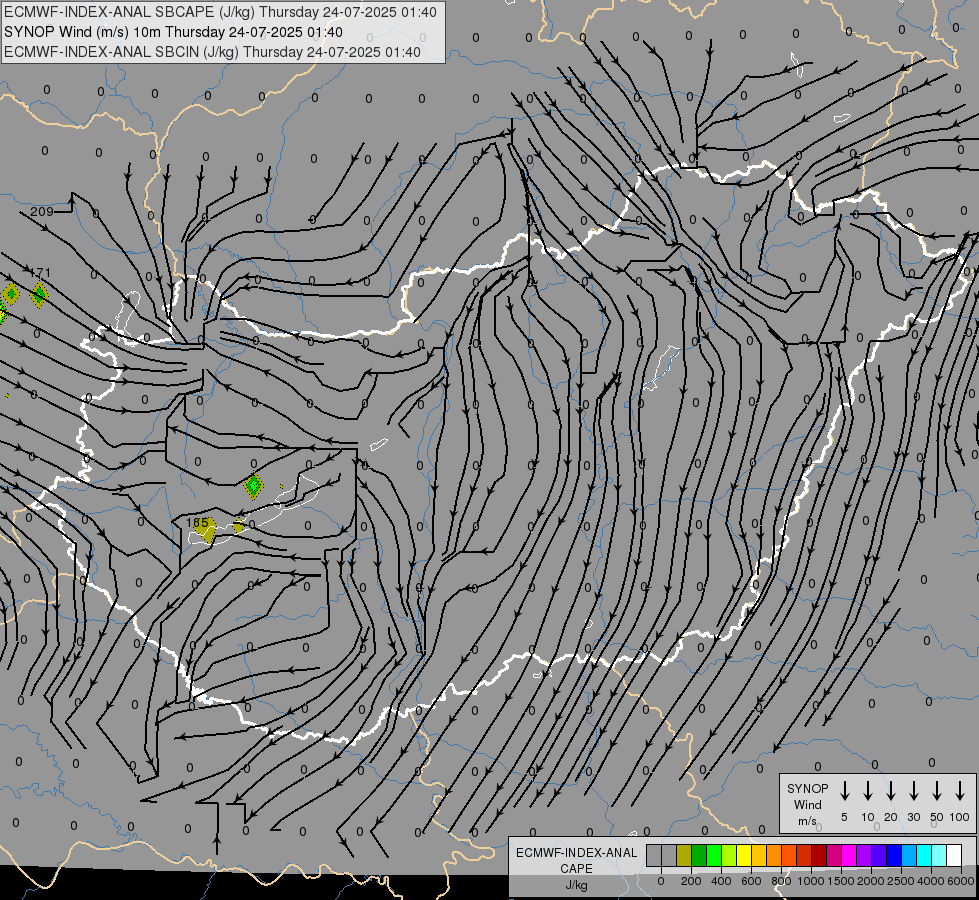Click the 6000 tick label on CAPE scale
Viewport: 979px width, 900px height.
(x=960, y=881)
